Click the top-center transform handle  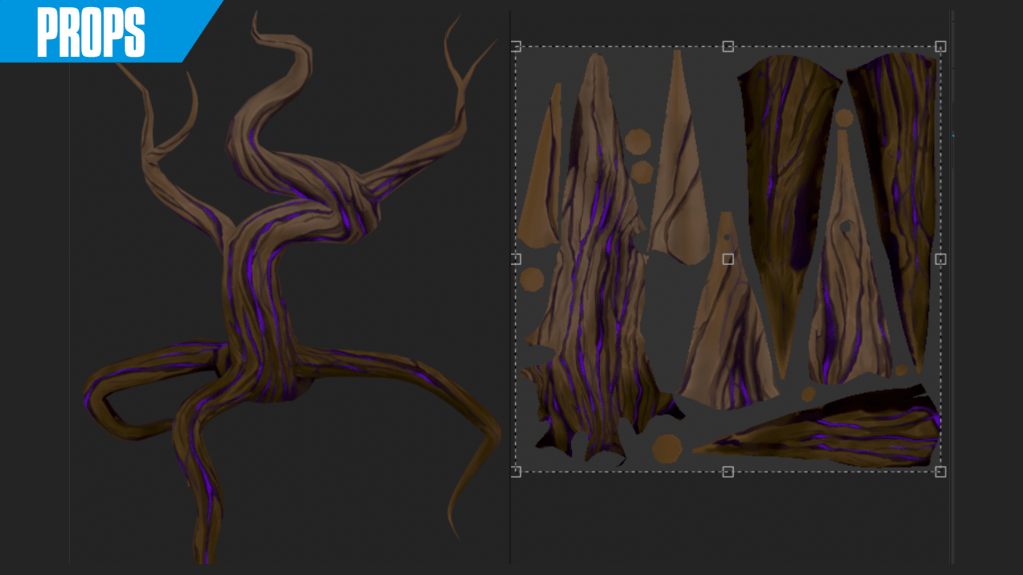tap(728, 47)
